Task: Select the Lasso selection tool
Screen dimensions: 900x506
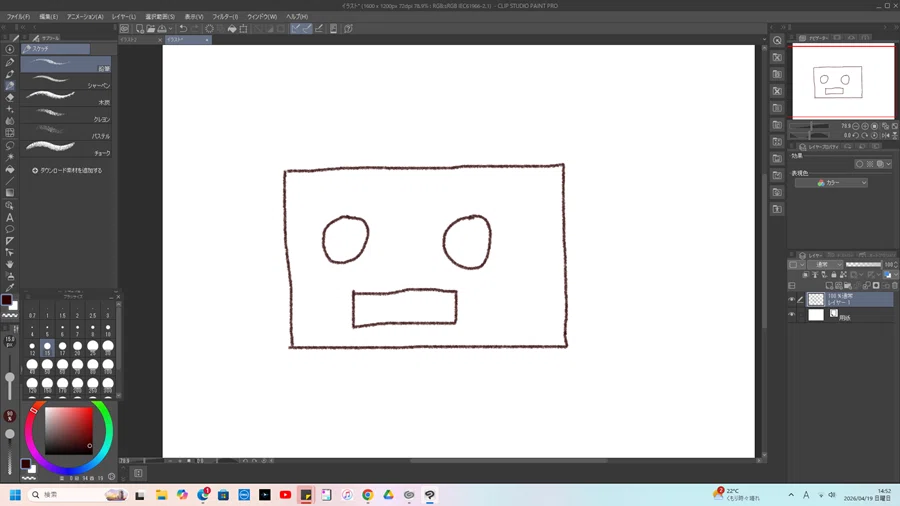Action: pos(10,145)
